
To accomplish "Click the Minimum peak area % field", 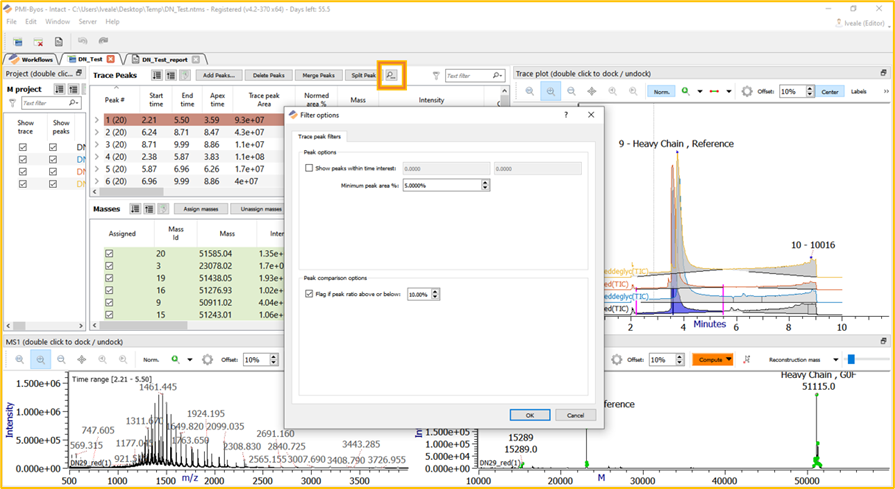I will click(x=440, y=185).
